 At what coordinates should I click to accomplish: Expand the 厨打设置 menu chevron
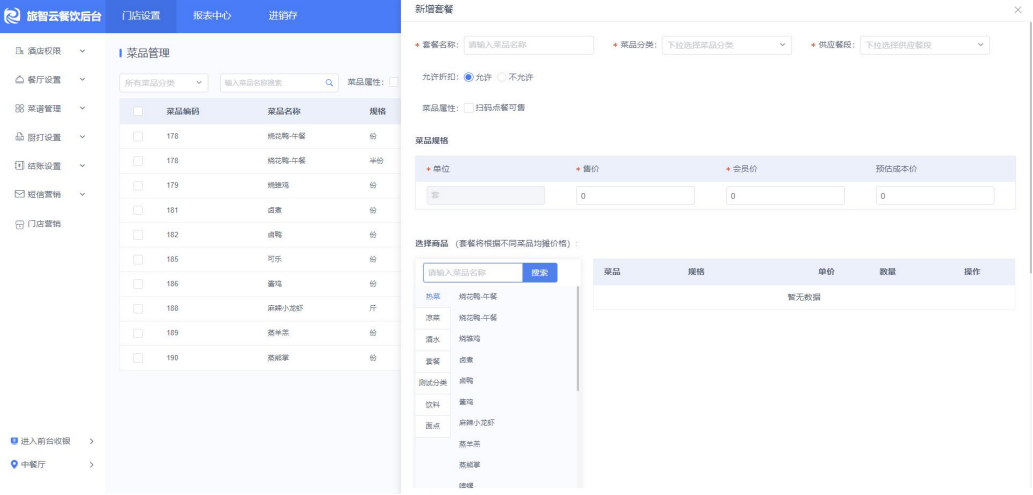click(82, 137)
